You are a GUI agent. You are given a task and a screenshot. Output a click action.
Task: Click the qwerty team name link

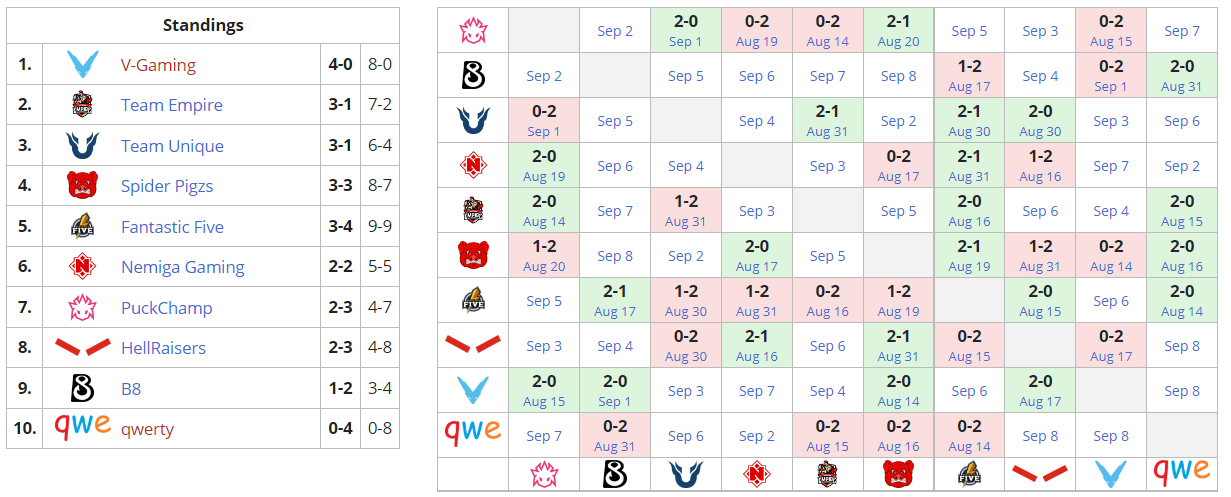pos(147,429)
